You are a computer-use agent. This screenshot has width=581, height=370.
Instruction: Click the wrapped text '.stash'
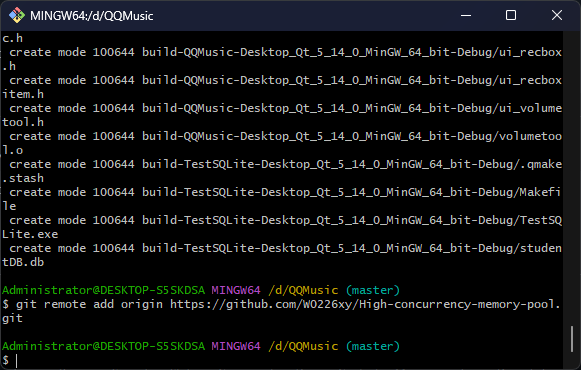point(23,179)
